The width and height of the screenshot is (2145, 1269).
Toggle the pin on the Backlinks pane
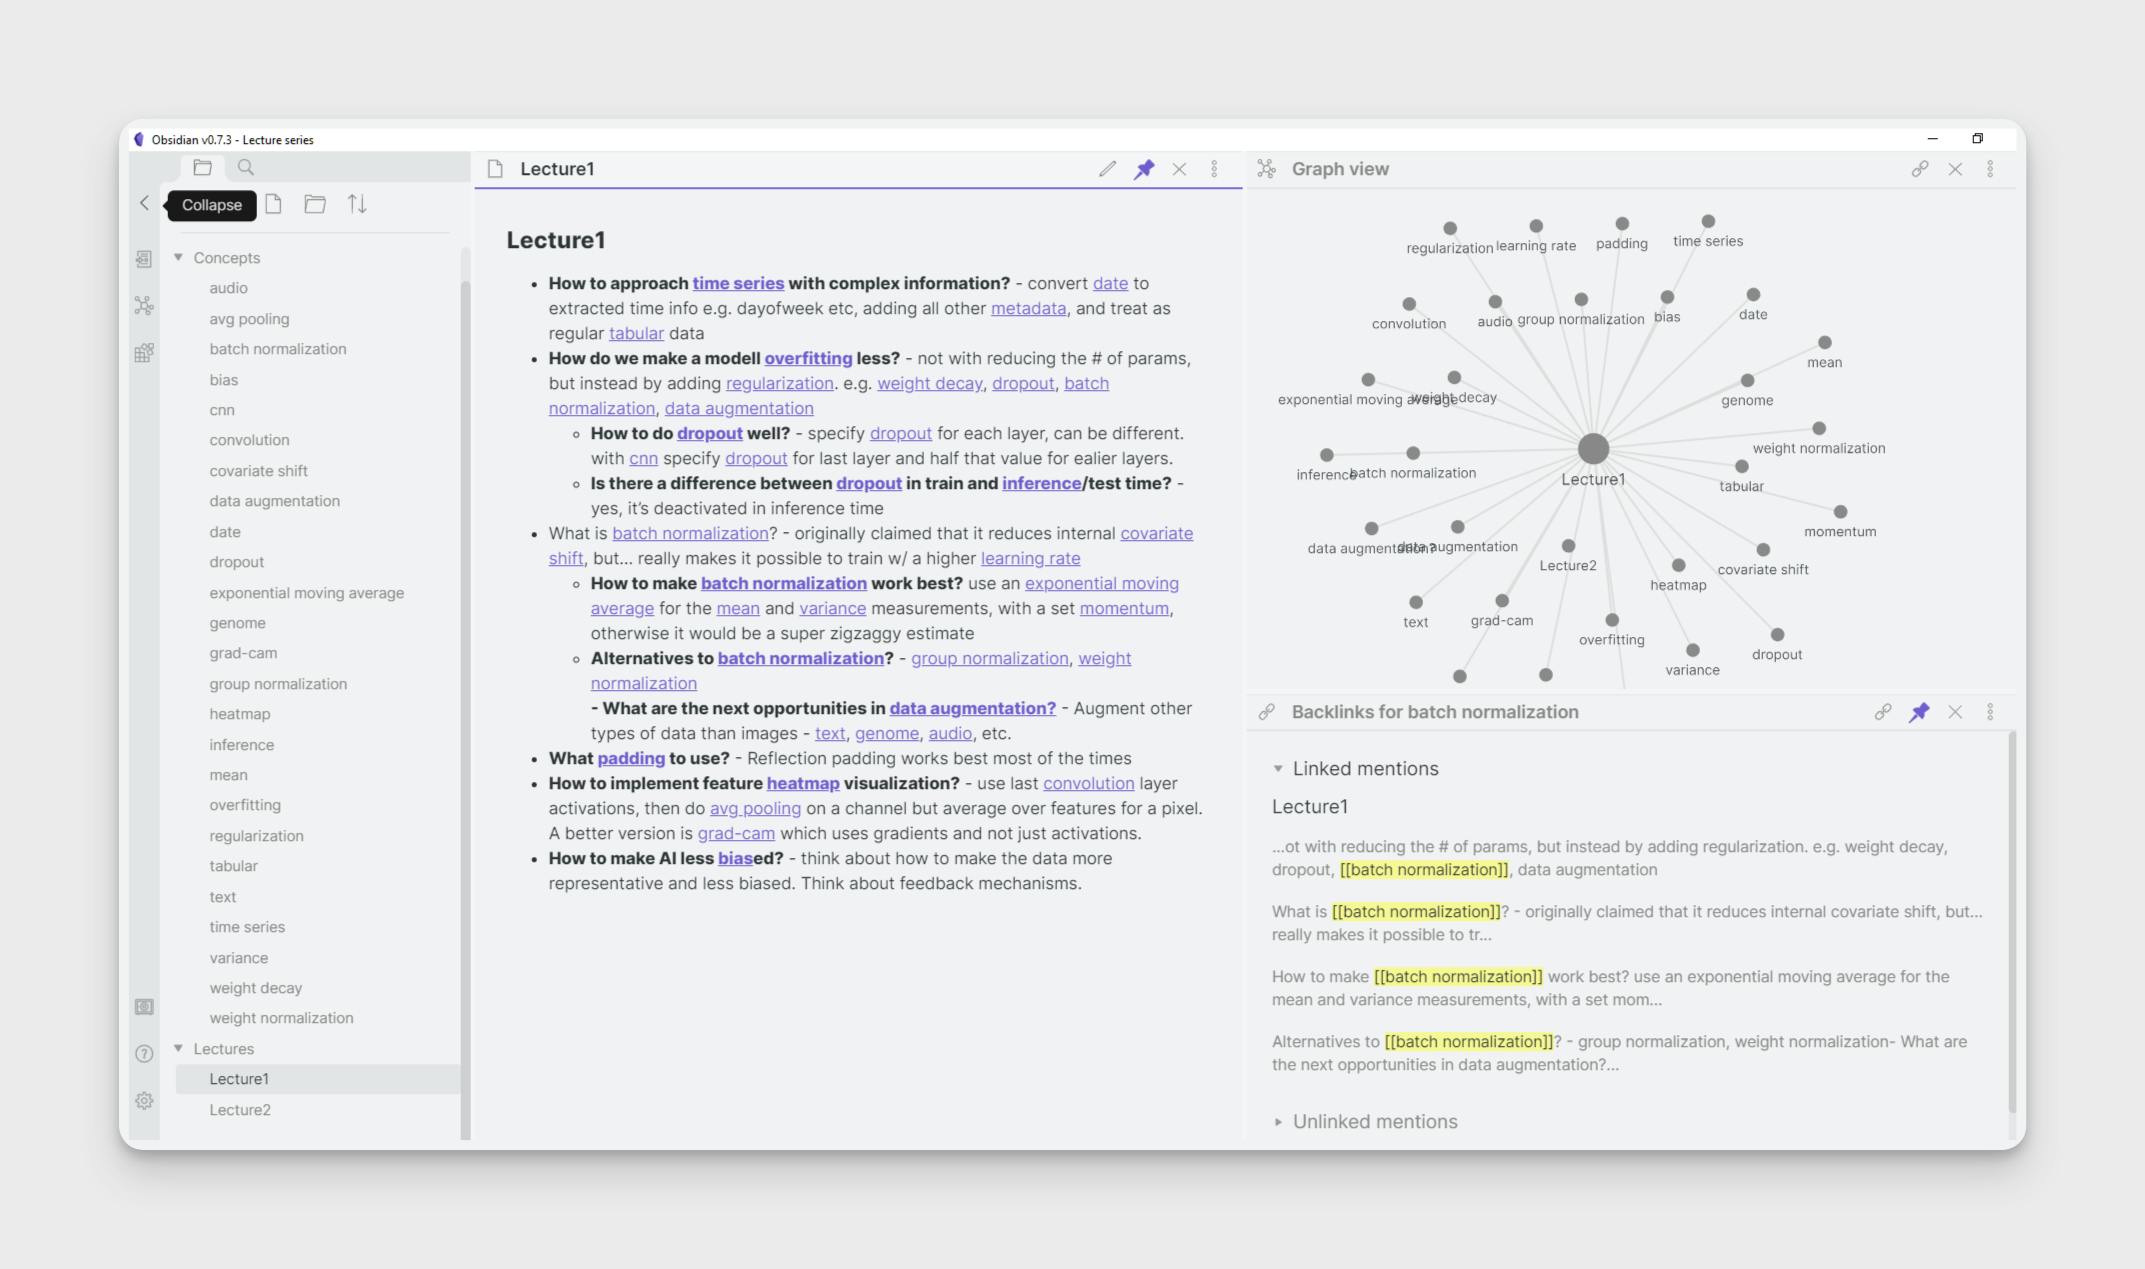[1919, 712]
